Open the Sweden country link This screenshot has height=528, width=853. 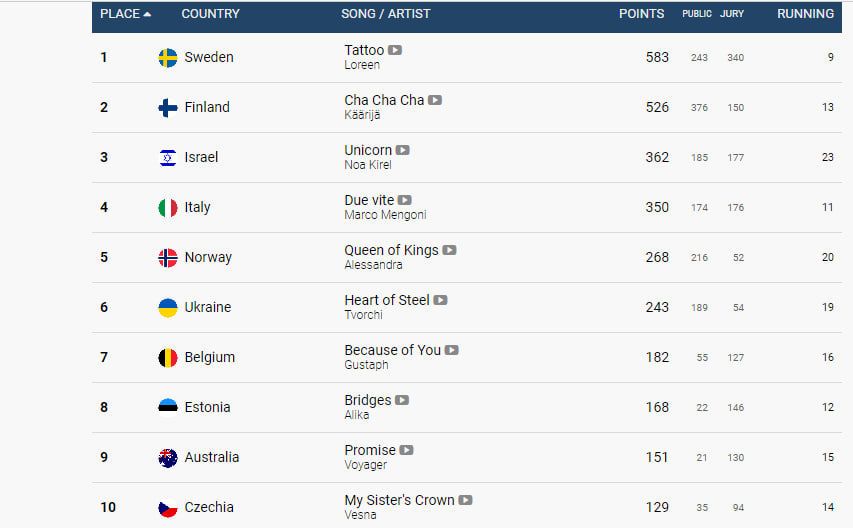(209, 57)
